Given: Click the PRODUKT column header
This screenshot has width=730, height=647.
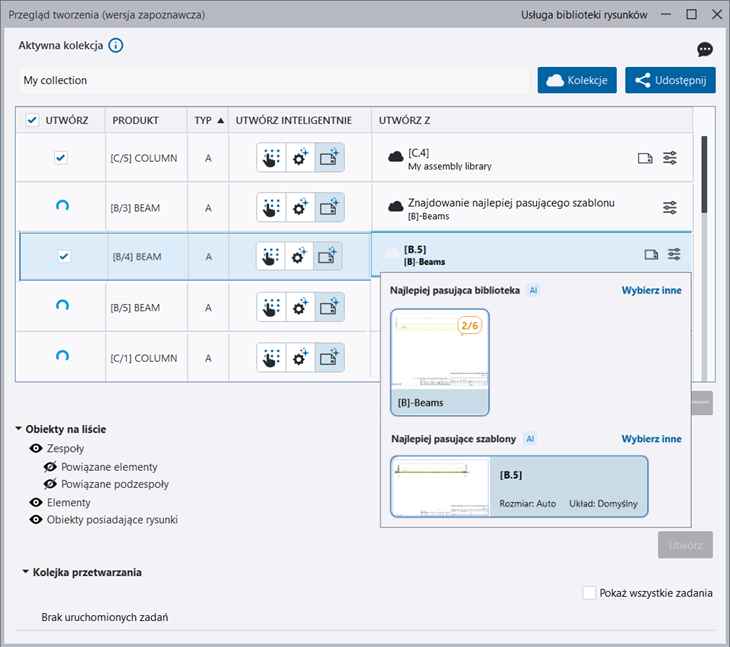Looking at the screenshot, I should [x=136, y=120].
